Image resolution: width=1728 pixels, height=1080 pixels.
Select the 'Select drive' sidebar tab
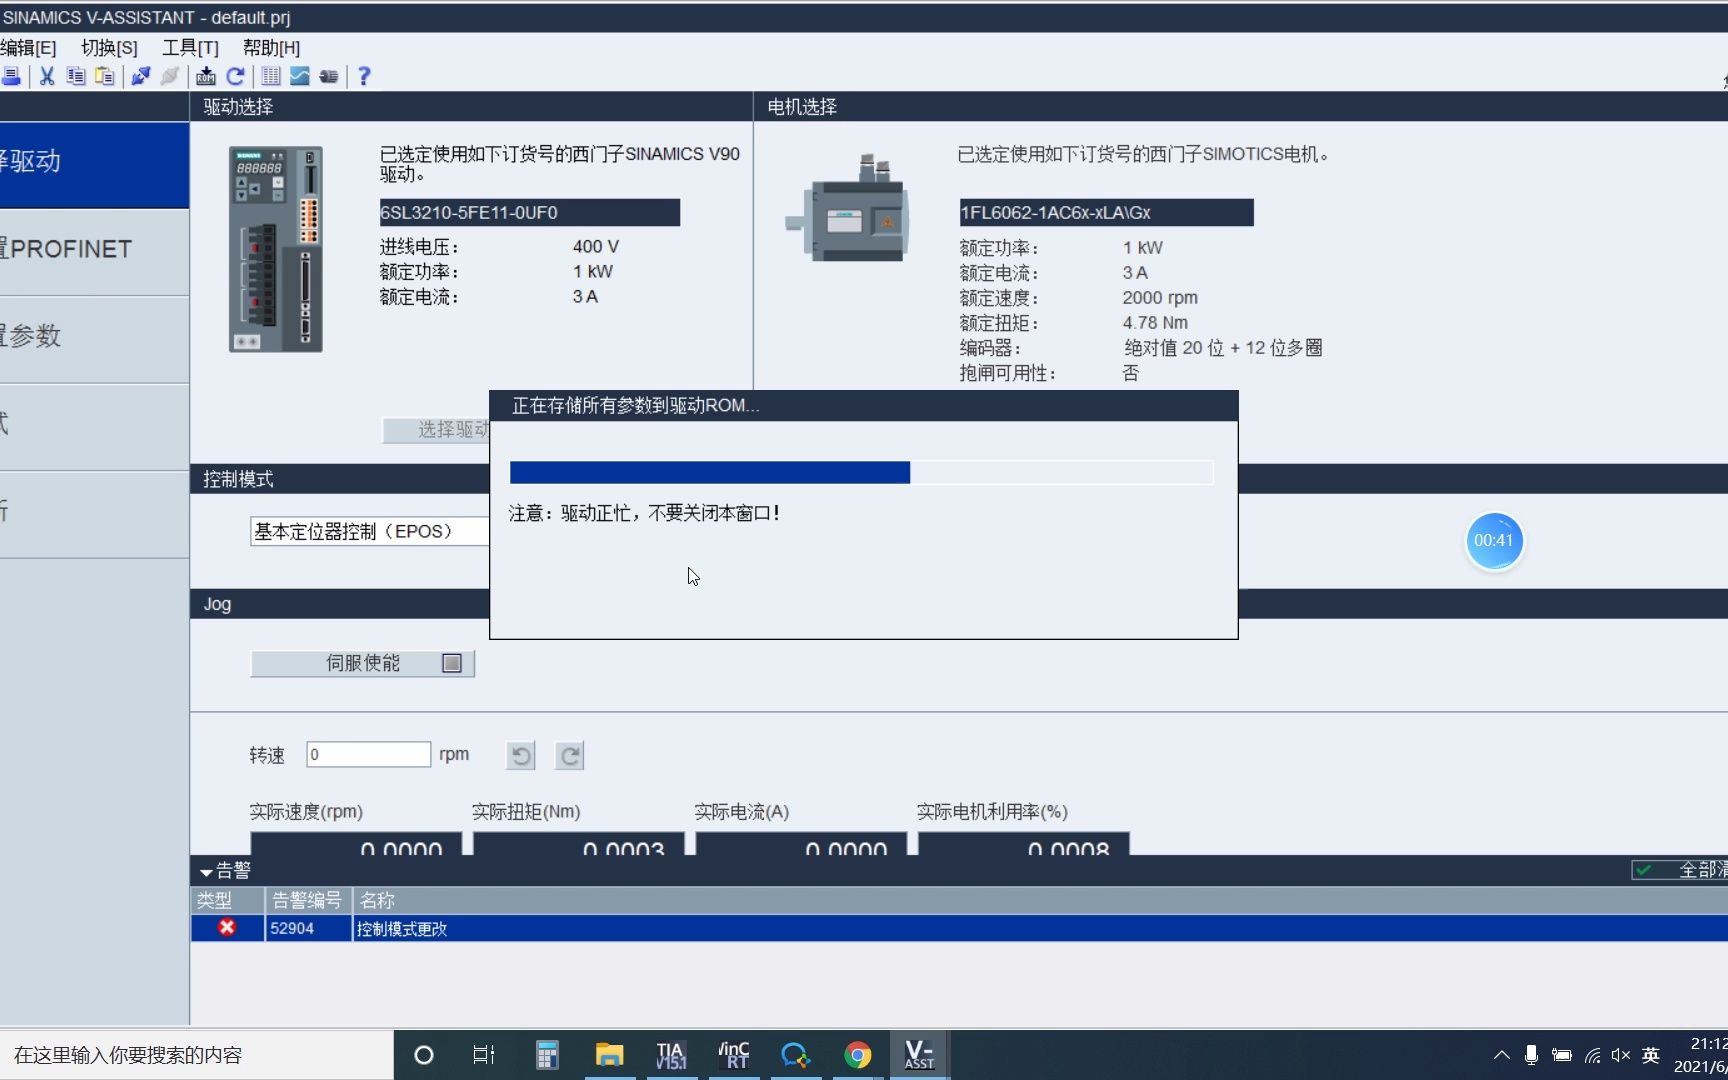click(x=94, y=165)
